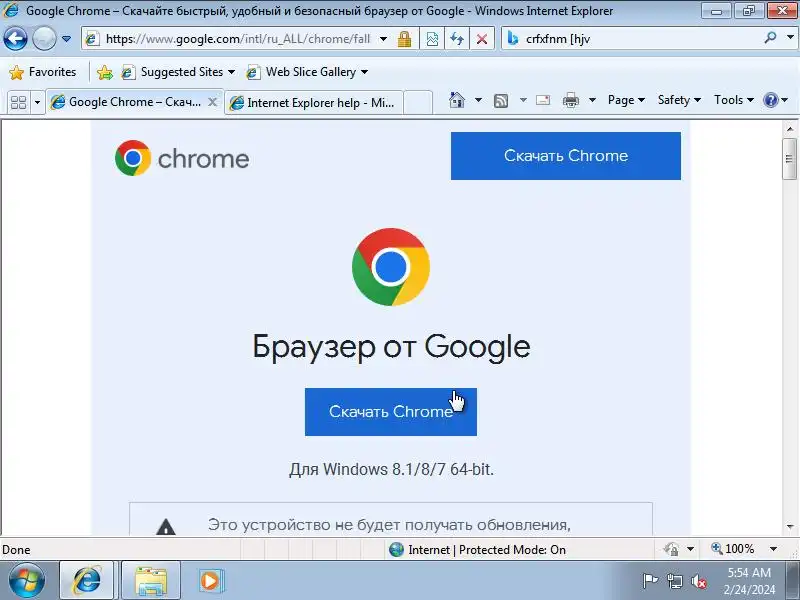
Task: Click Internet Explorer taskbar icon
Action: (x=87, y=581)
